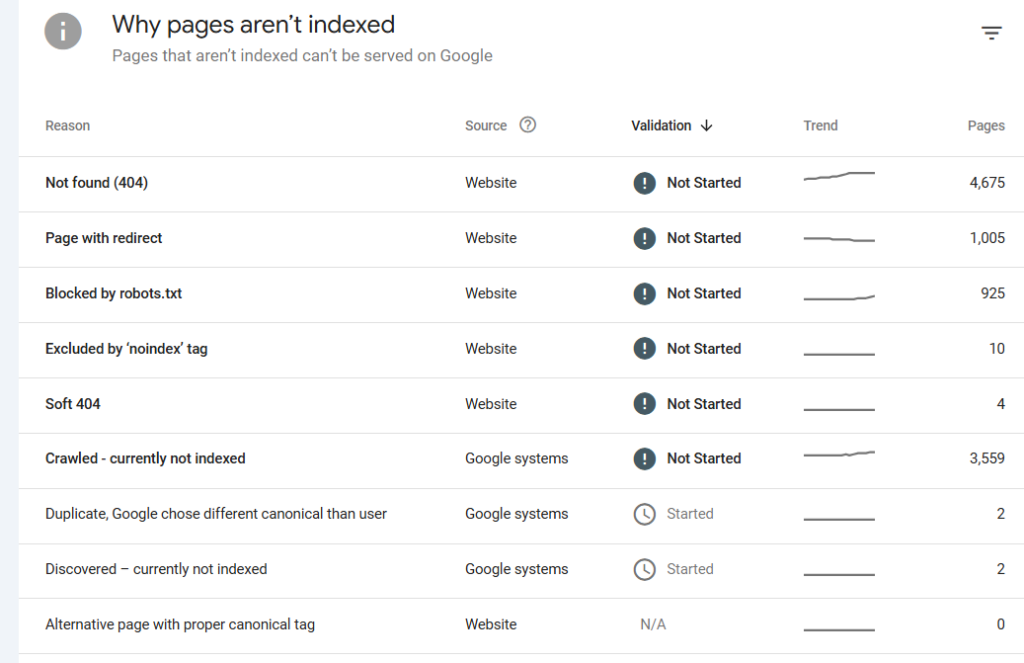The width and height of the screenshot is (1024, 663).
Task: Open the filter icon at top right
Action: [x=991, y=32]
